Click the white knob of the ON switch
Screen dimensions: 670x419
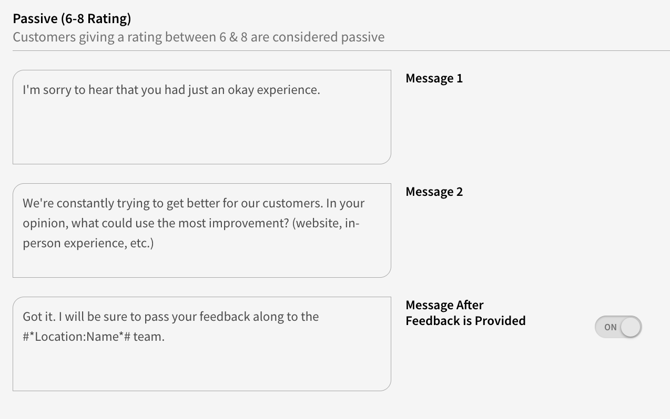tap(629, 327)
